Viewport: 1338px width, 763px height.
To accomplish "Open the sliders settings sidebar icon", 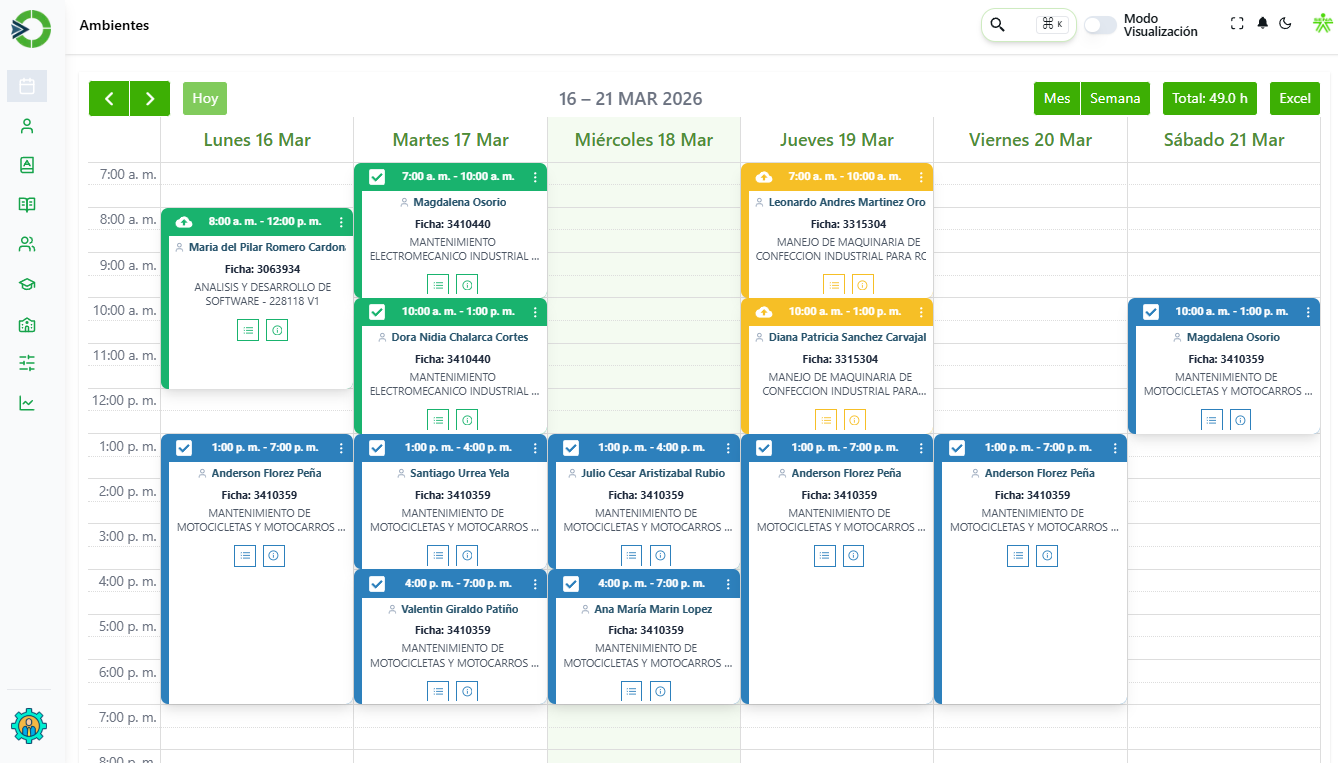I will tap(27, 363).
